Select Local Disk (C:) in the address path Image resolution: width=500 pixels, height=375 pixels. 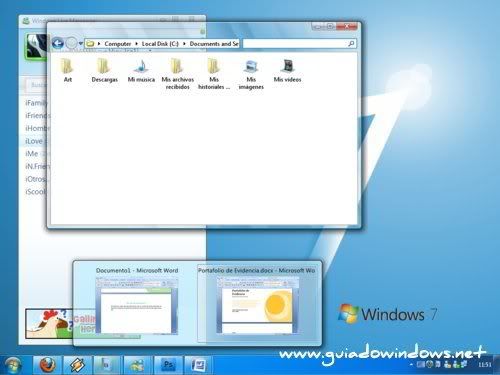pos(160,44)
